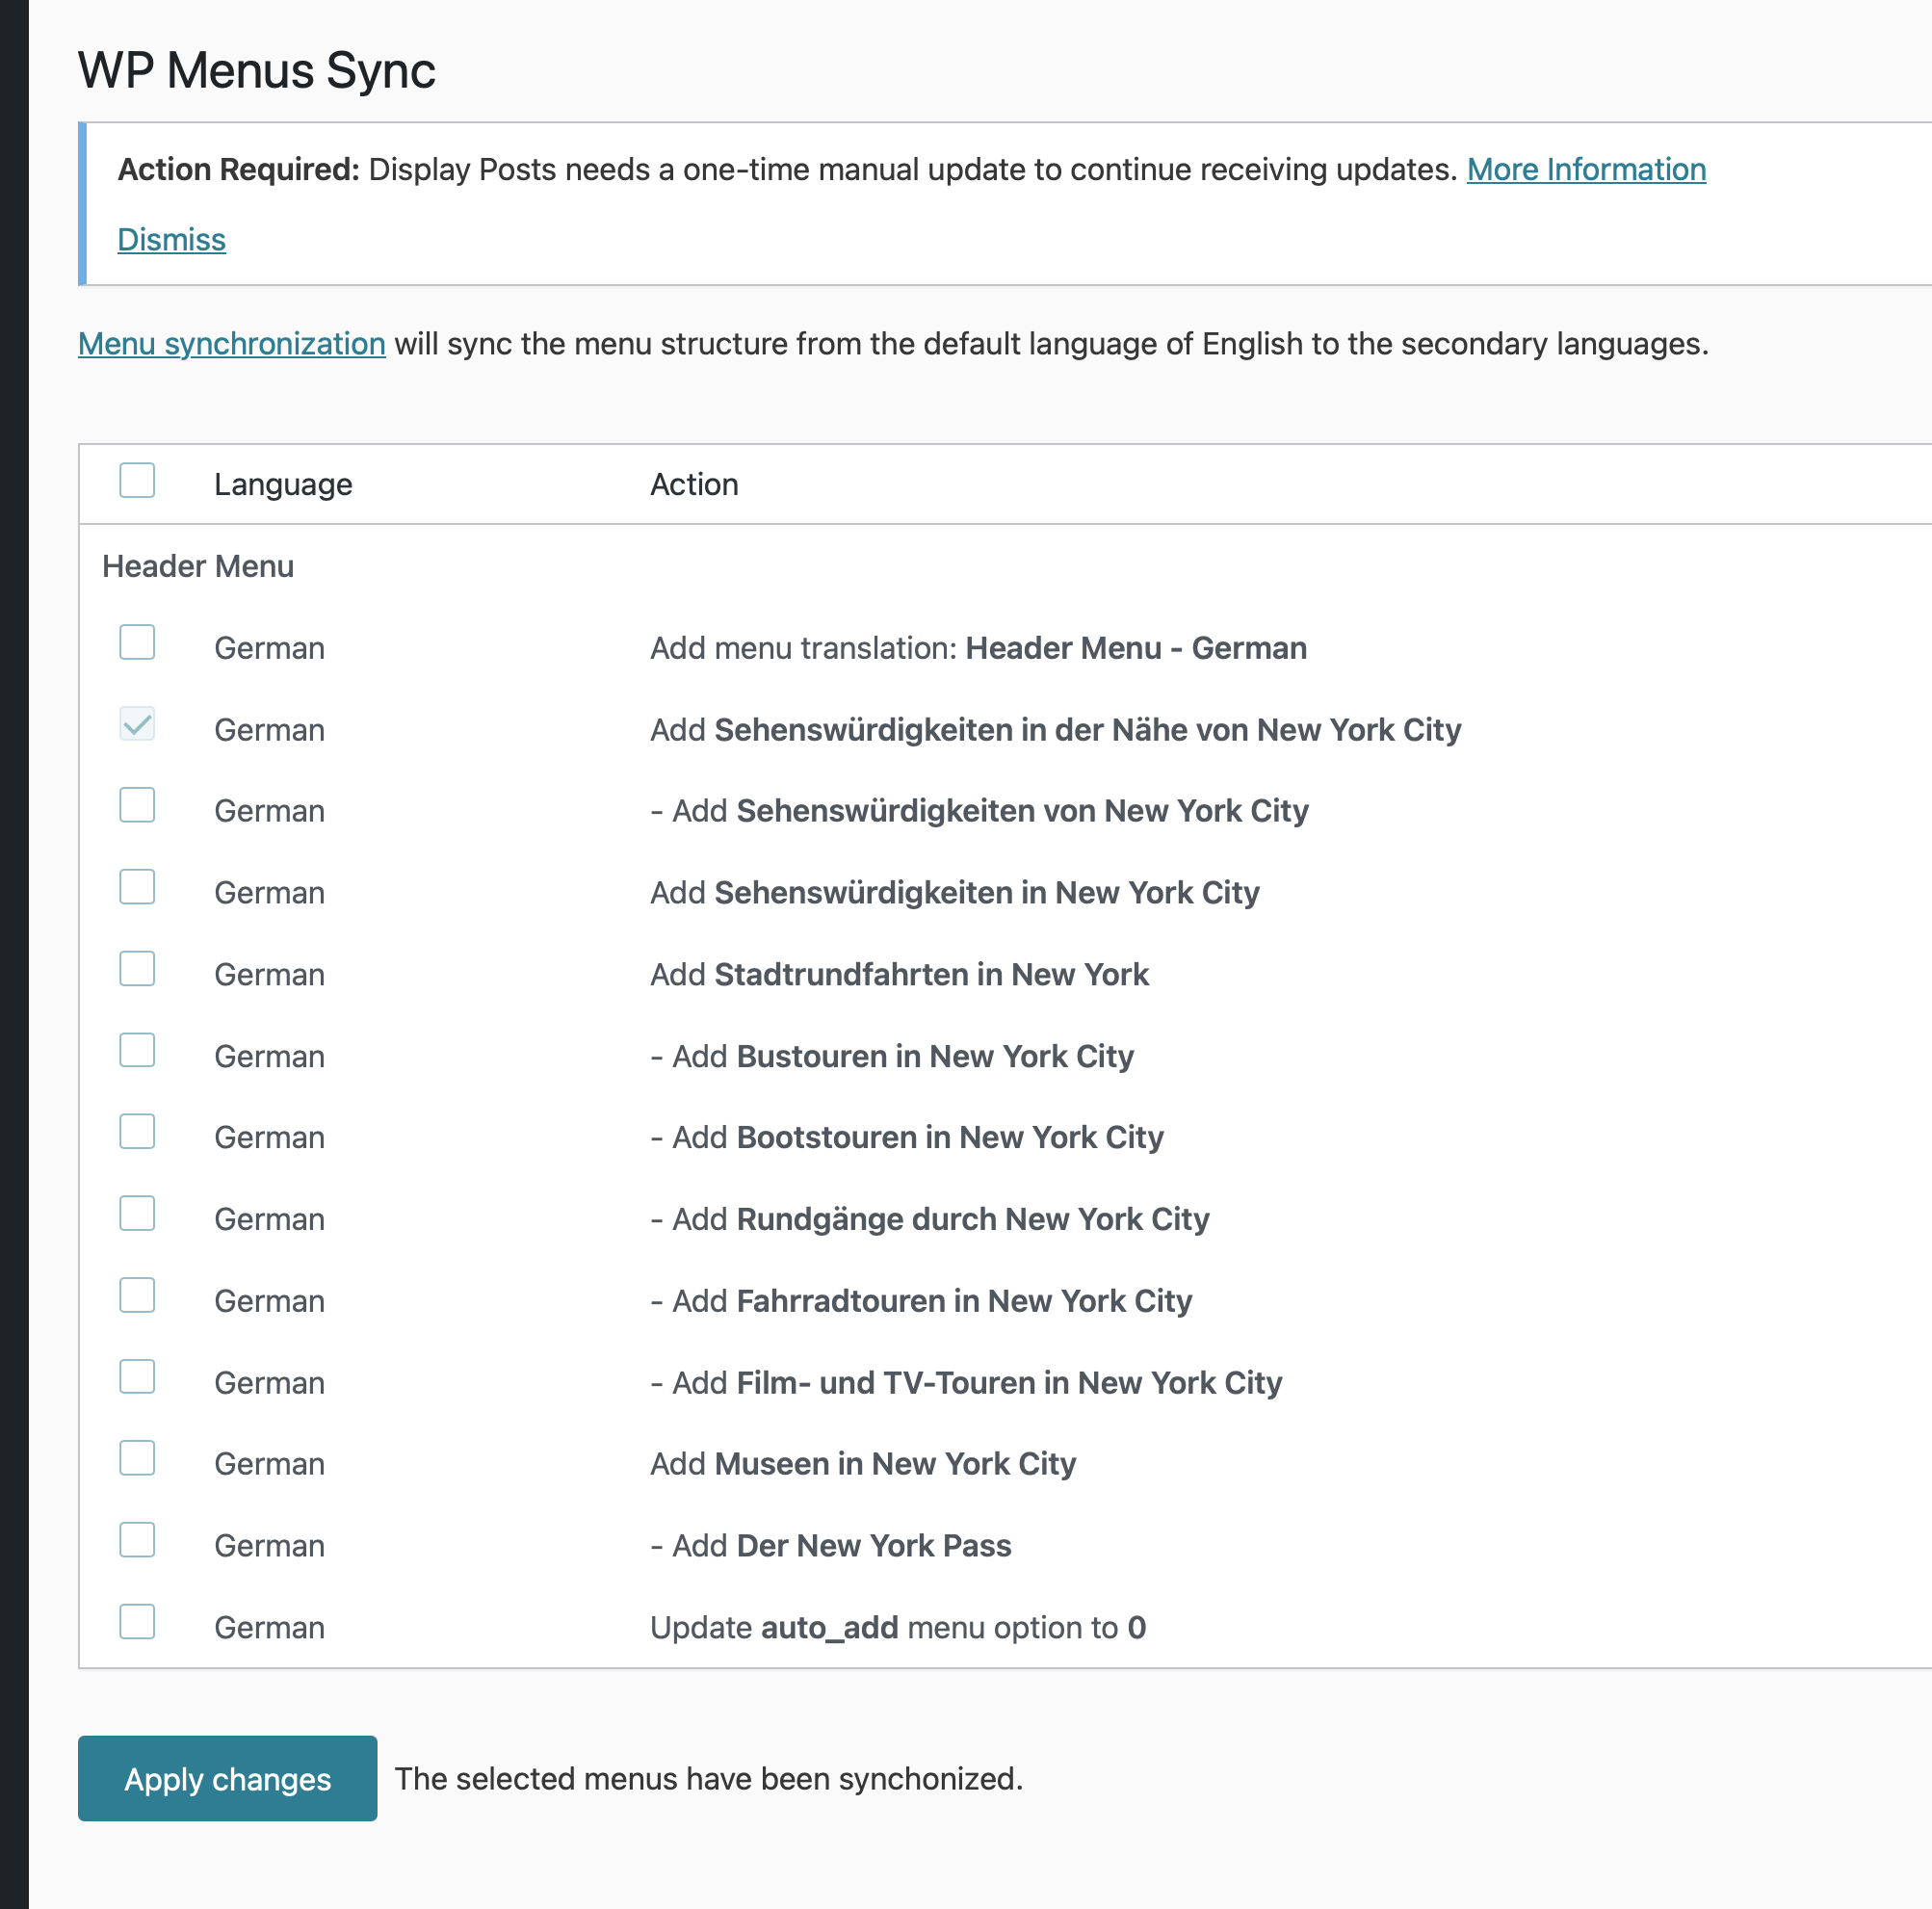Click the WP Menus Sync page title
This screenshot has height=1909, width=1932.
pos(257,70)
